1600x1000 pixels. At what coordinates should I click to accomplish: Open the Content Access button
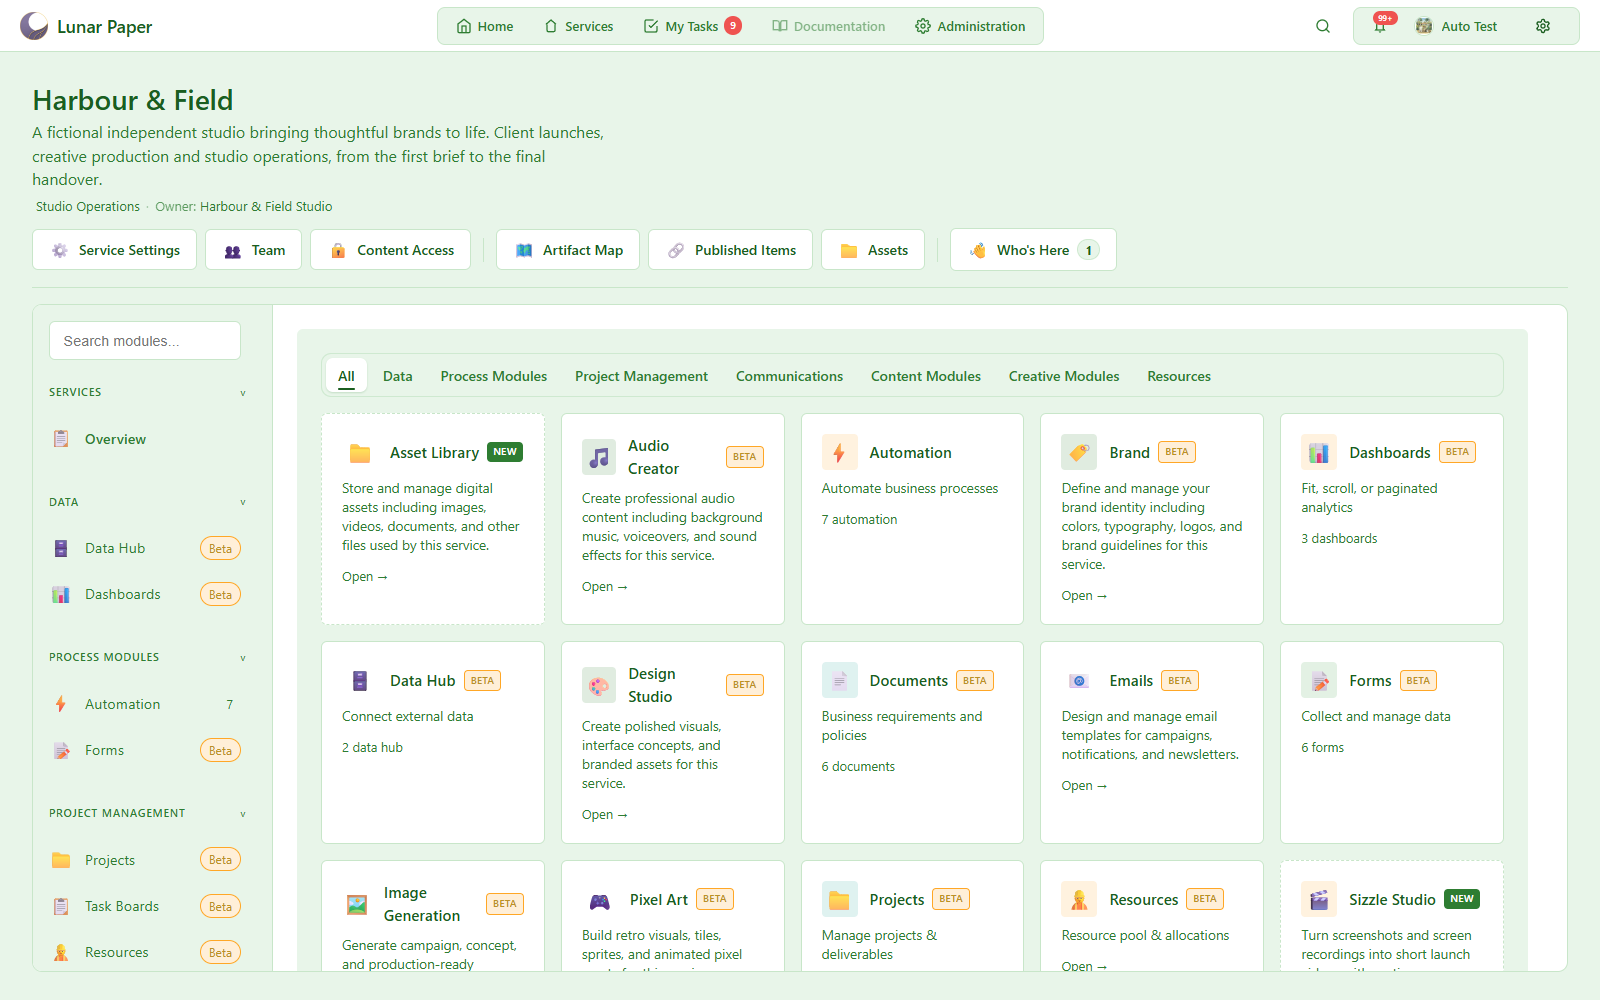click(391, 250)
